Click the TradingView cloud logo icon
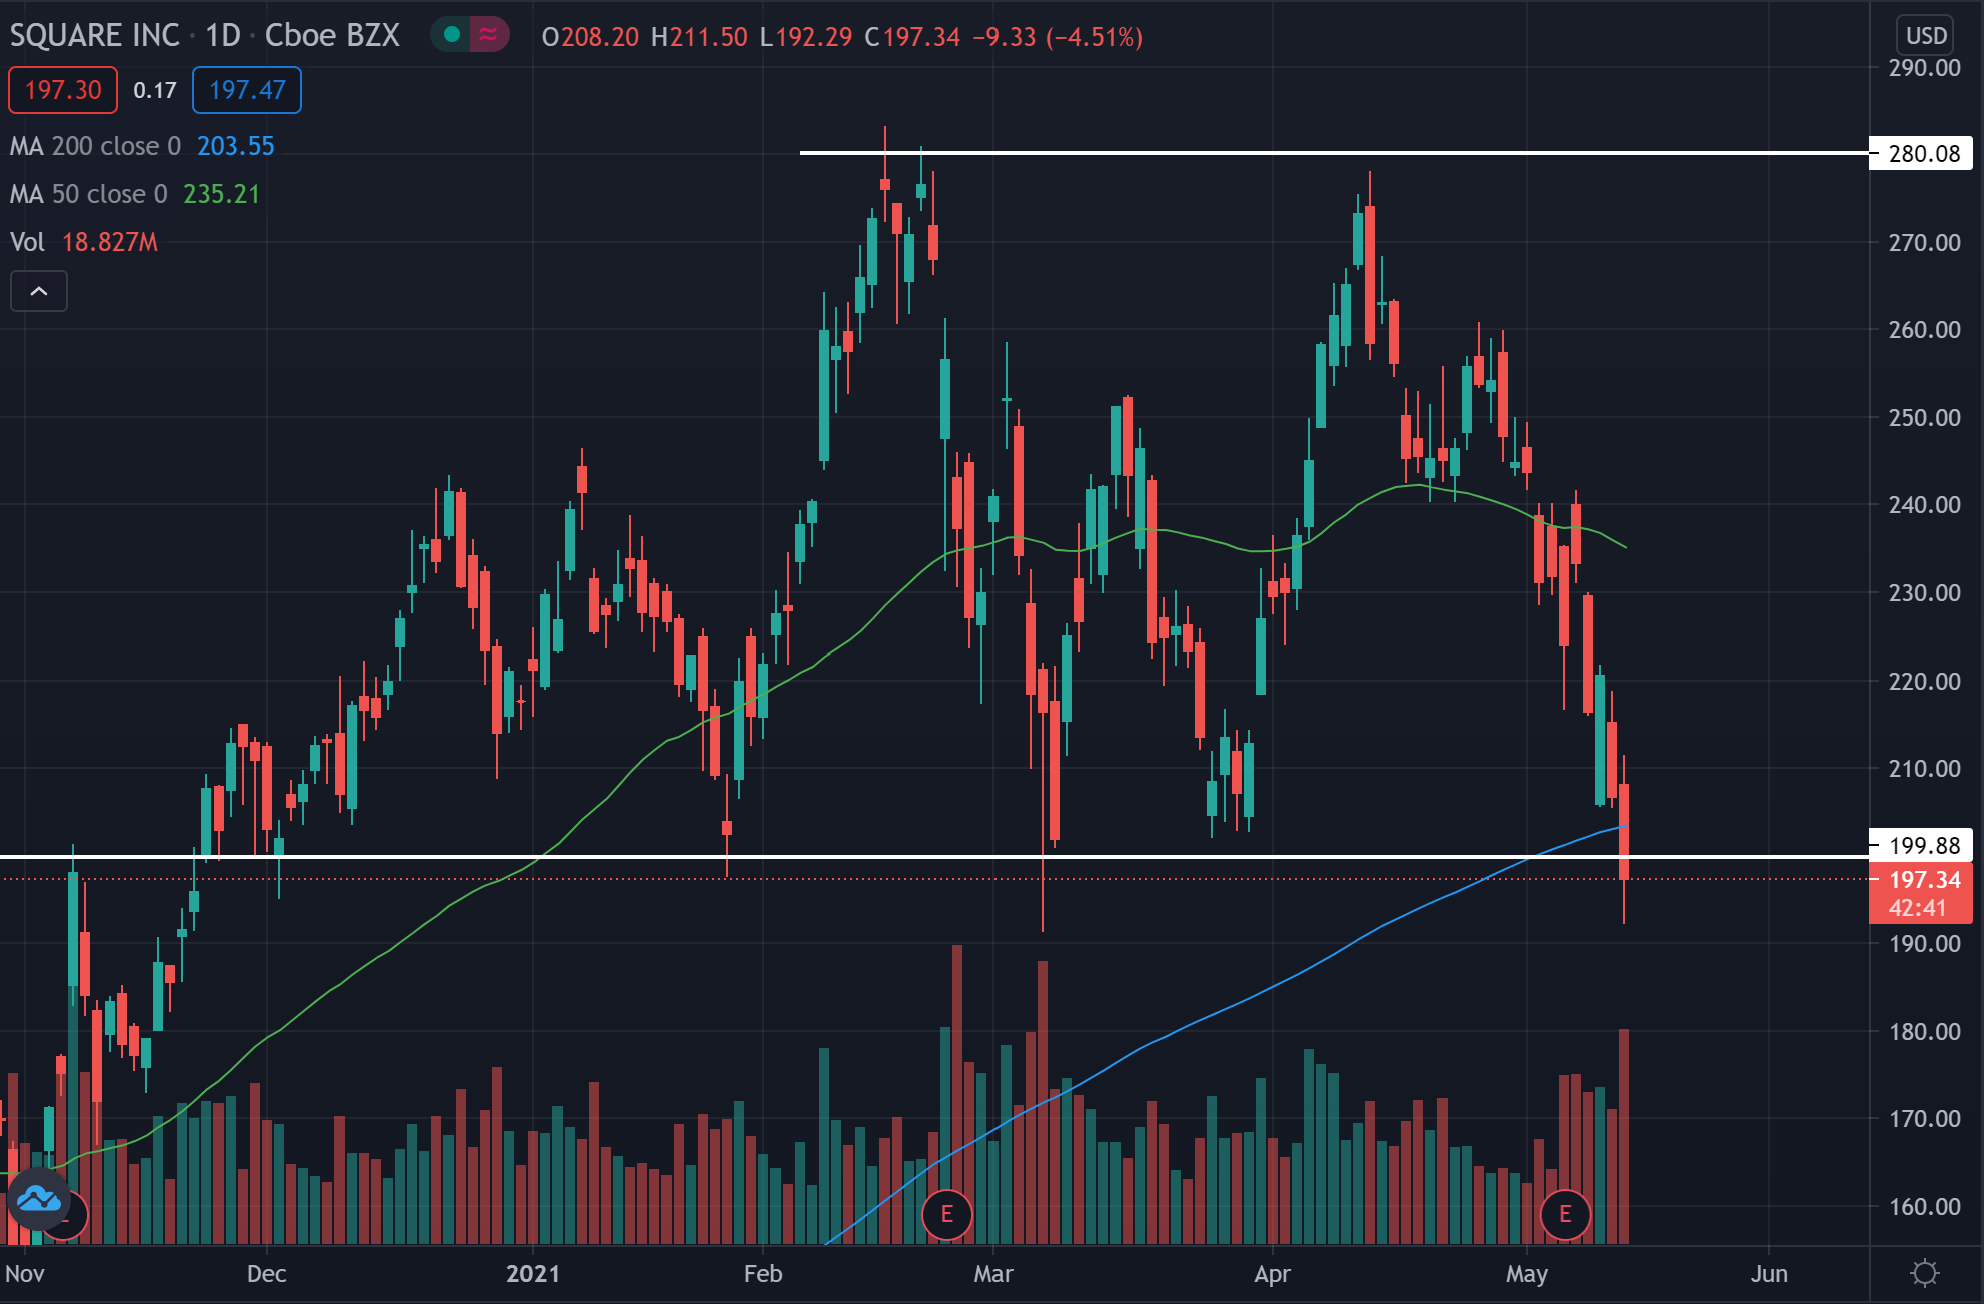Viewport: 1984px width, 1304px height. click(x=39, y=1198)
